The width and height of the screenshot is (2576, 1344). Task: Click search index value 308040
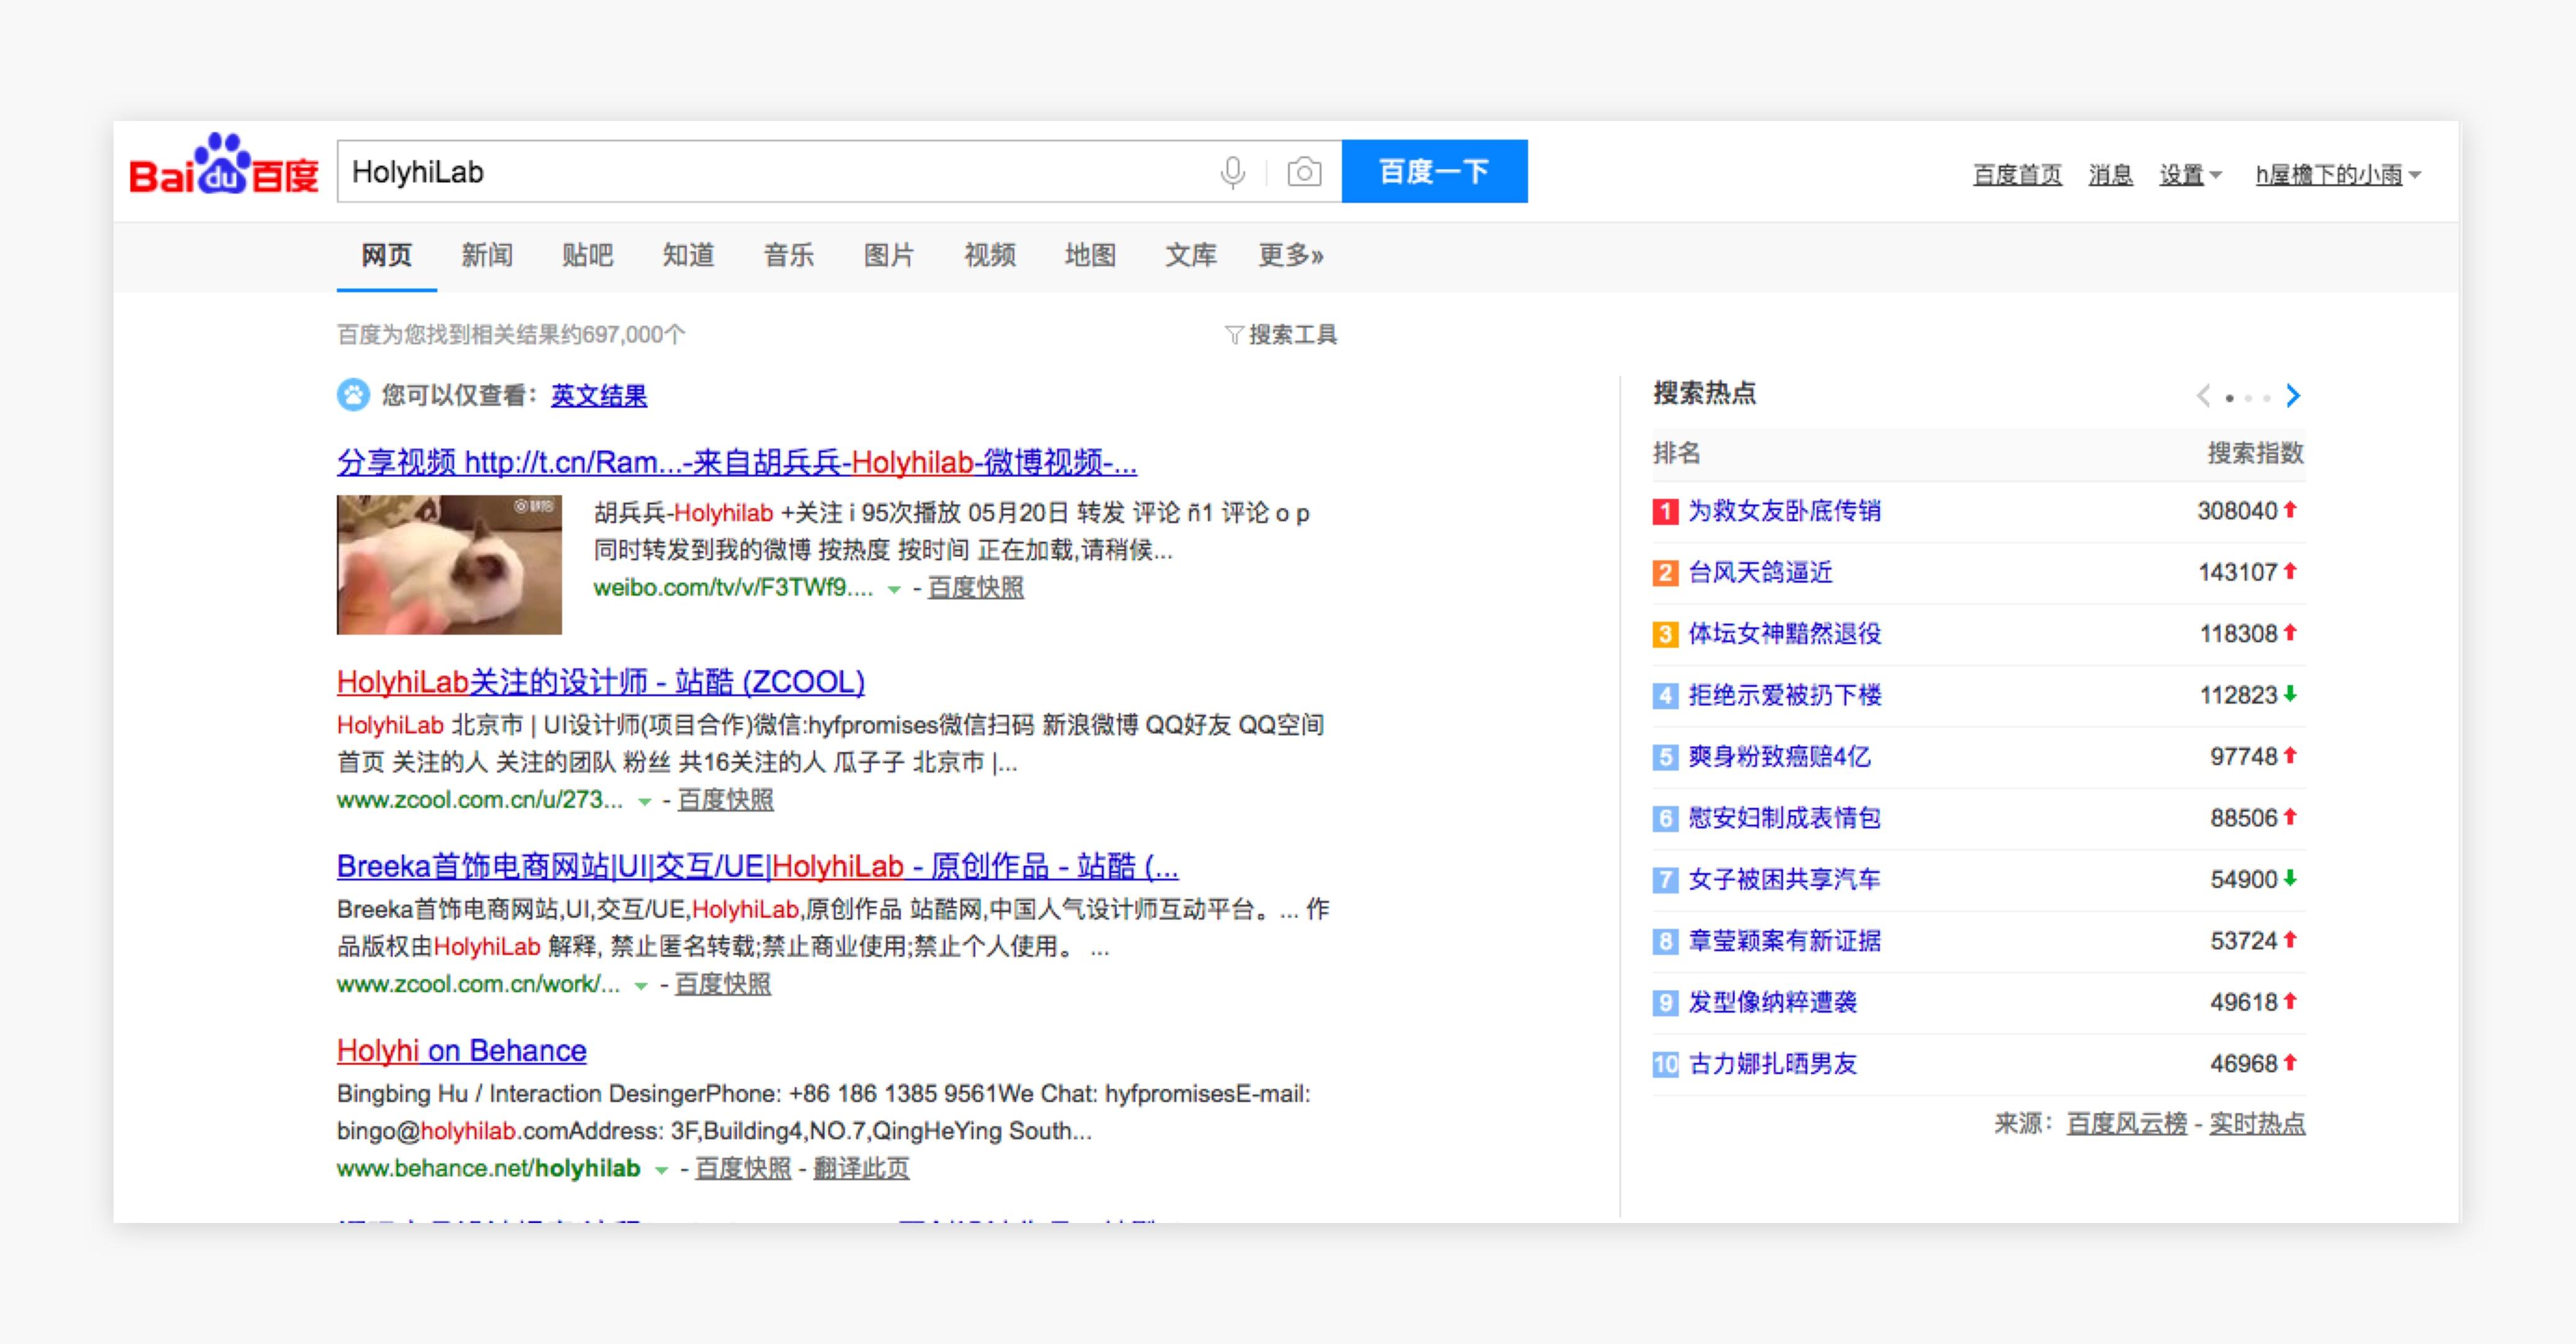[x=2237, y=511]
